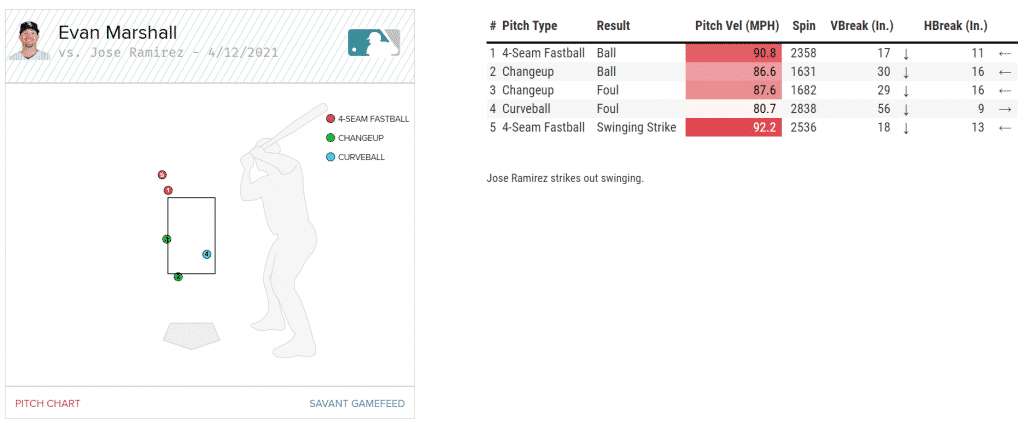Select curveball pitch 4 marker in zone

(206, 254)
